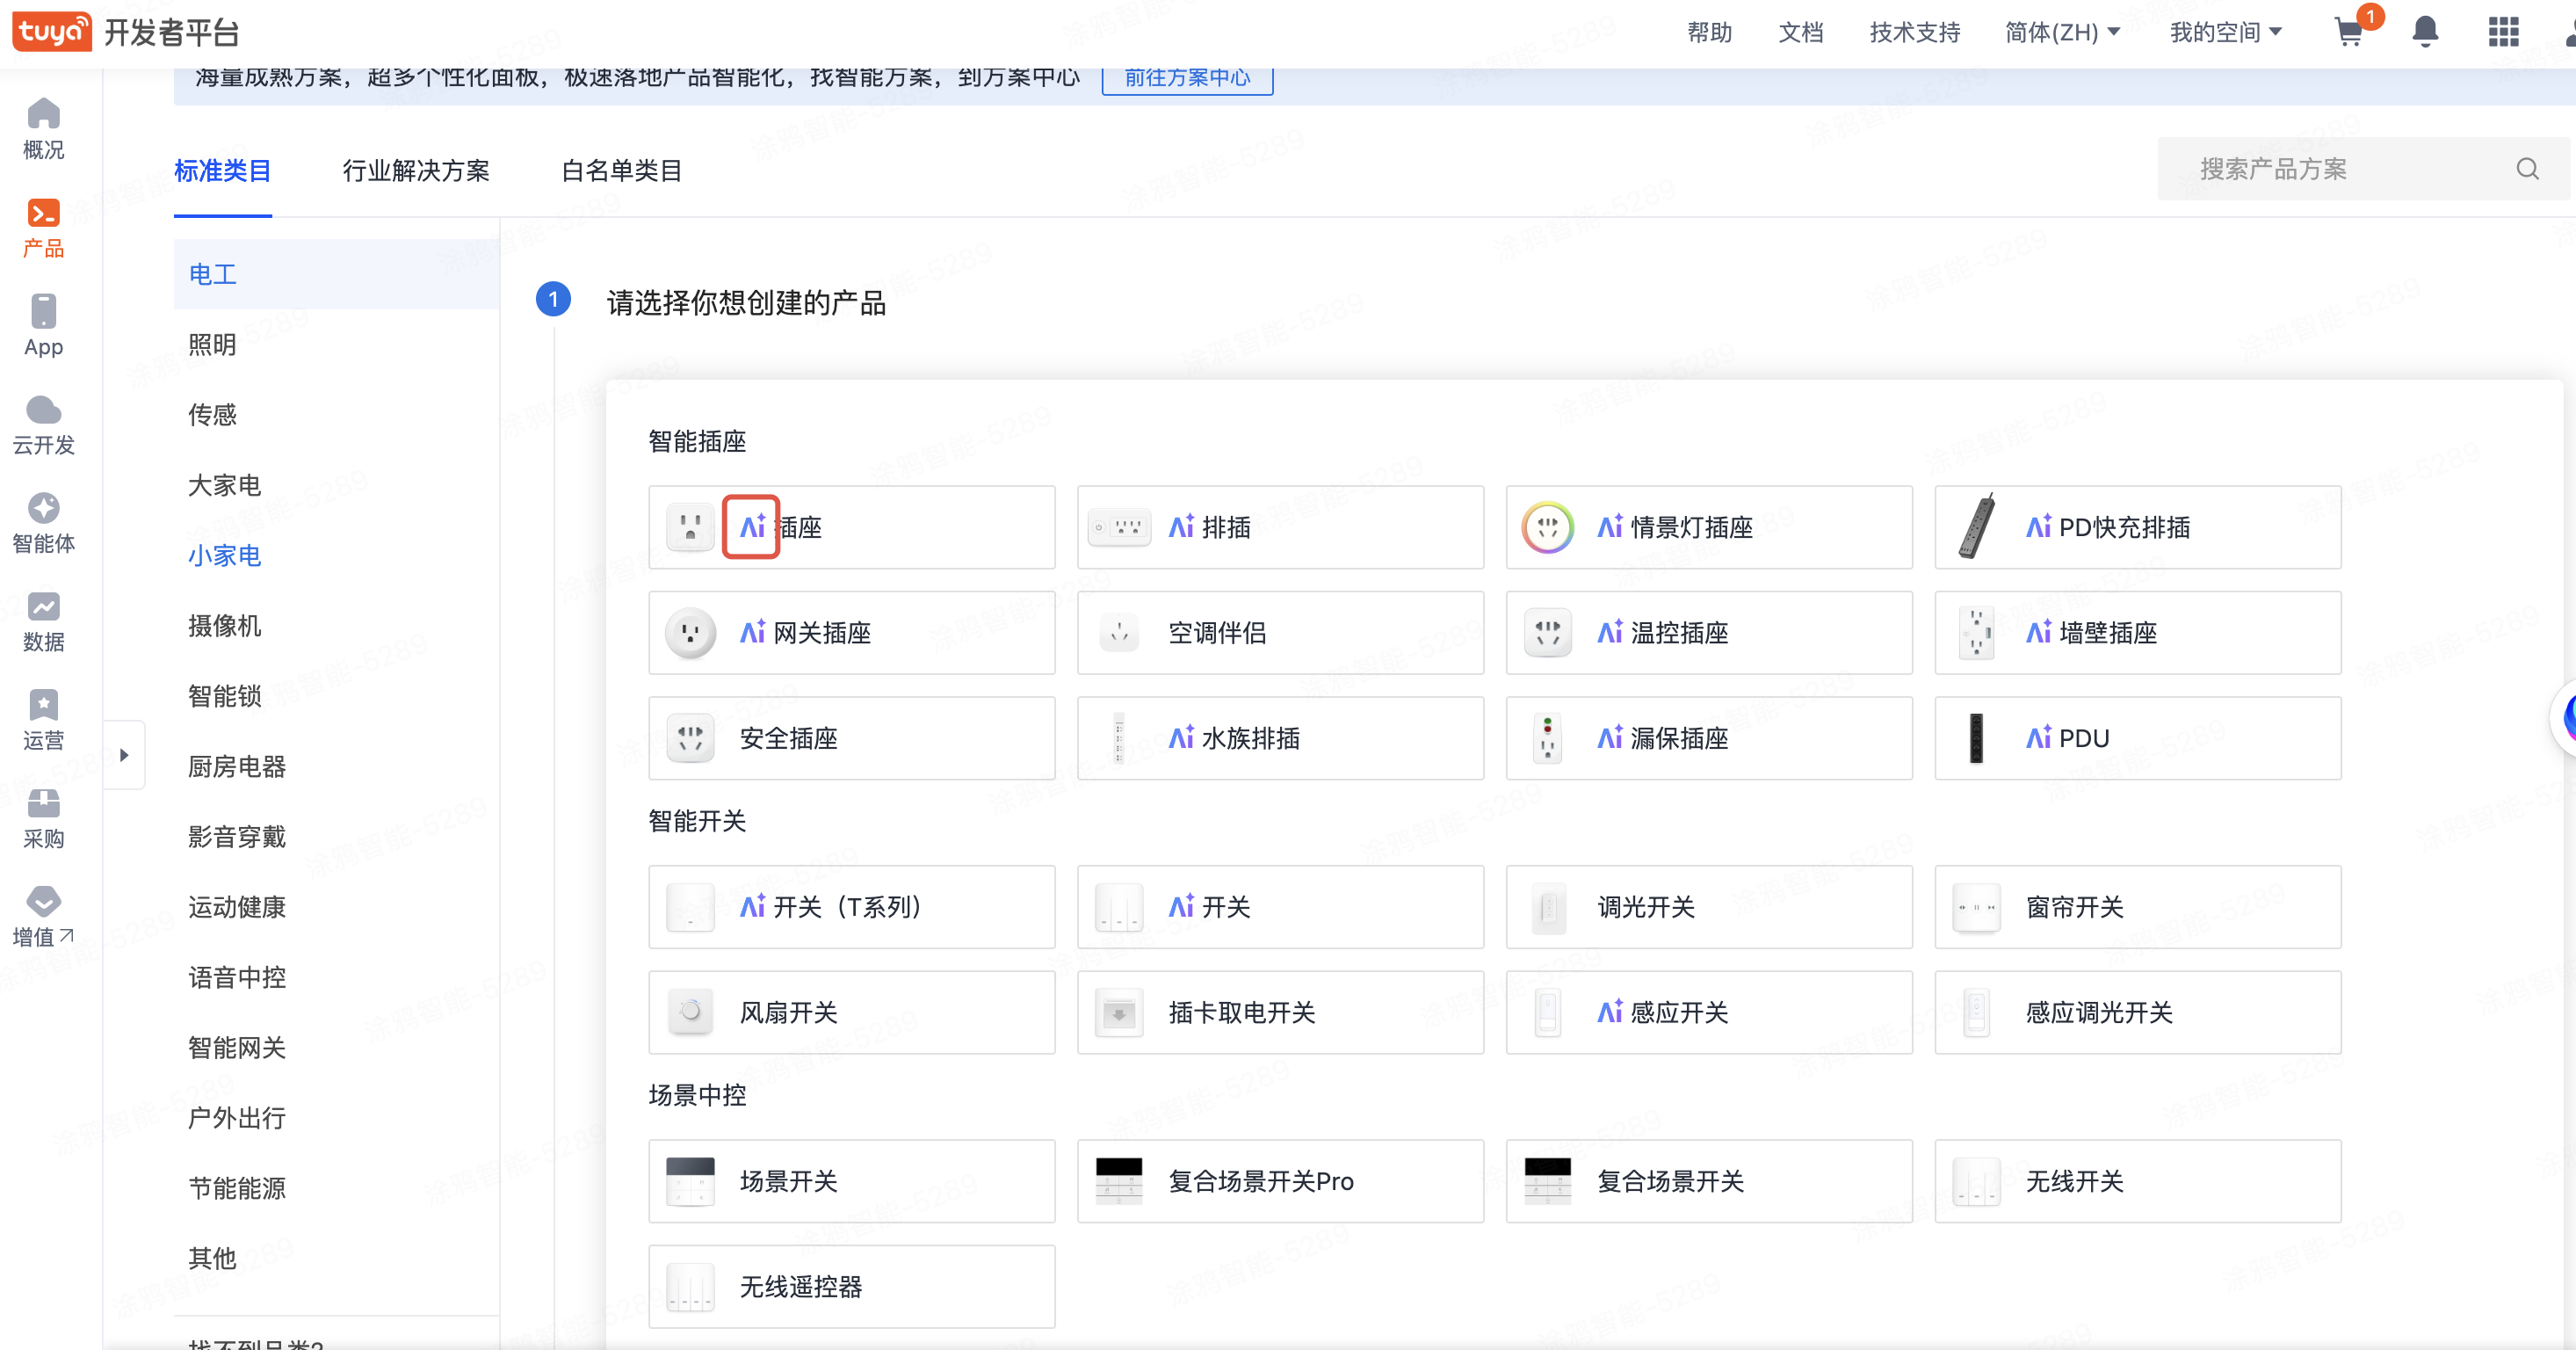
Task: Open the apps grid icon
Action: click(x=2503, y=33)
